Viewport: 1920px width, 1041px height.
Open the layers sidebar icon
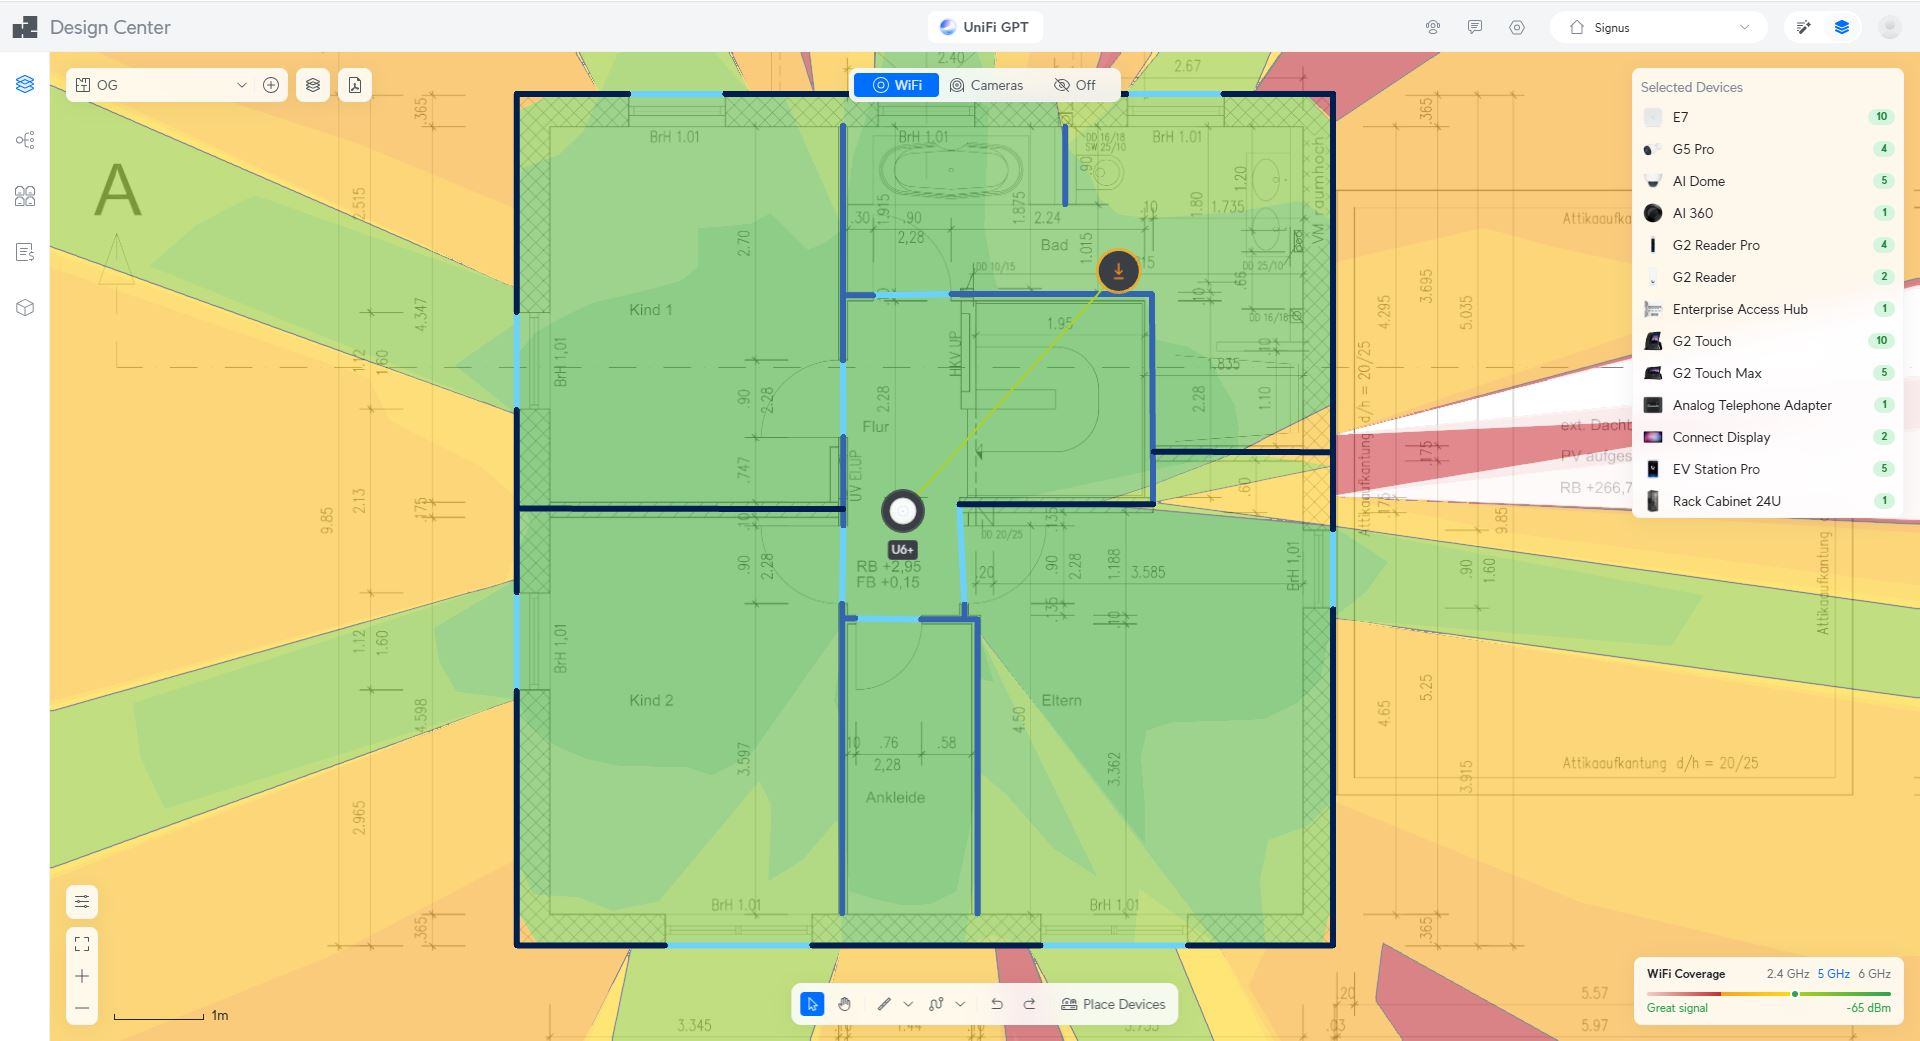tap(25, 84)
